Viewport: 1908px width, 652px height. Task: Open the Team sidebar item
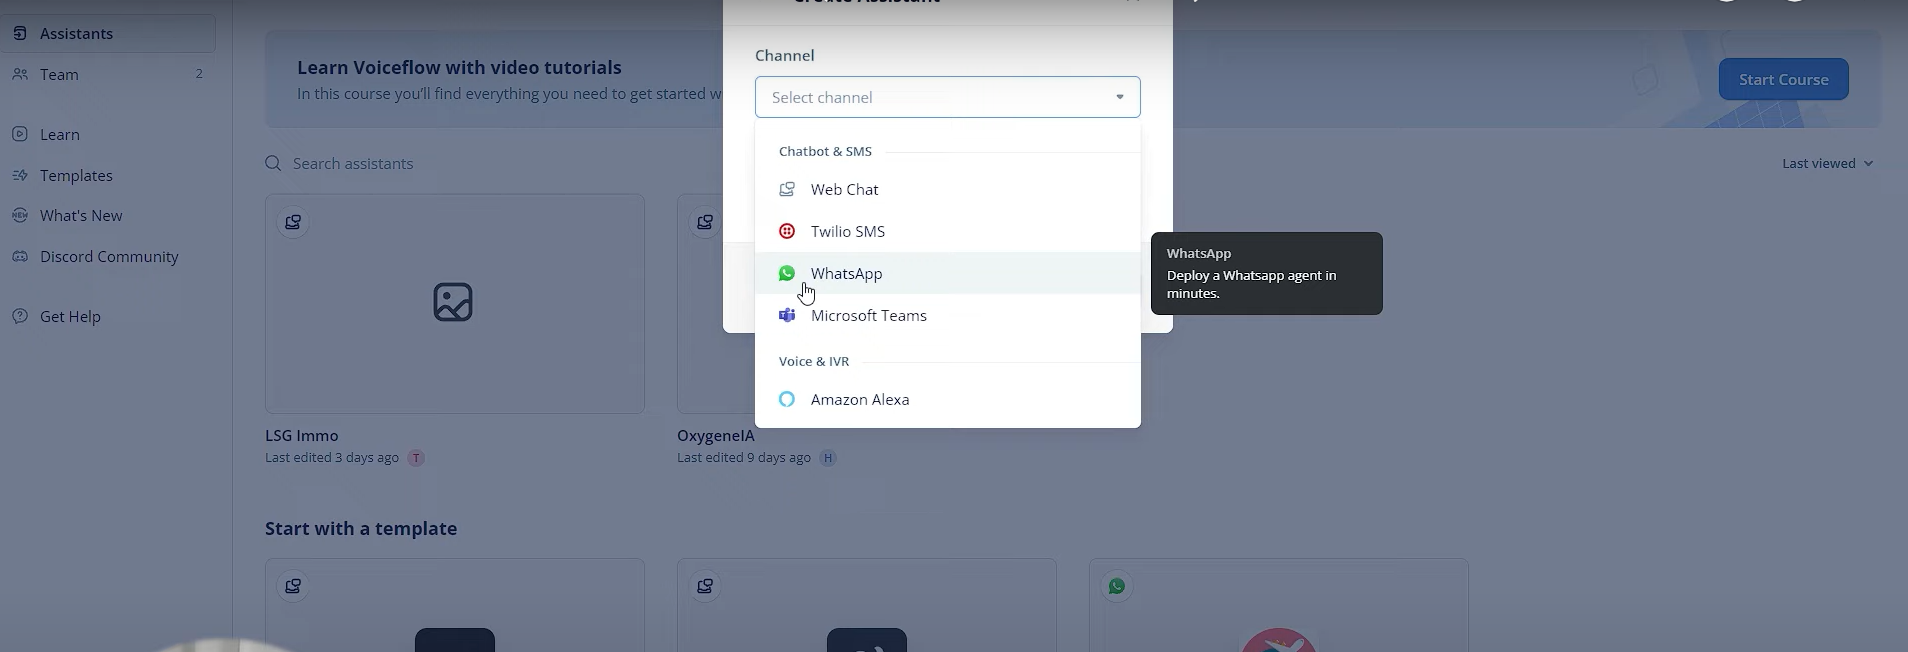pyautogui.click(x=108, y=74)
